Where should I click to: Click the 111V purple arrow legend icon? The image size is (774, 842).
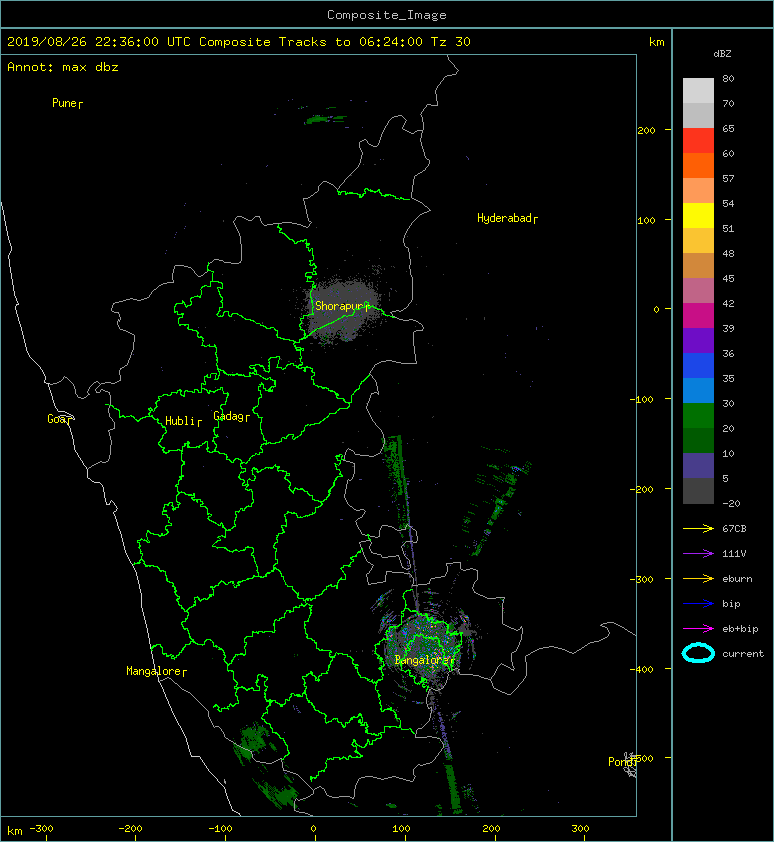[x=698, y=554]
